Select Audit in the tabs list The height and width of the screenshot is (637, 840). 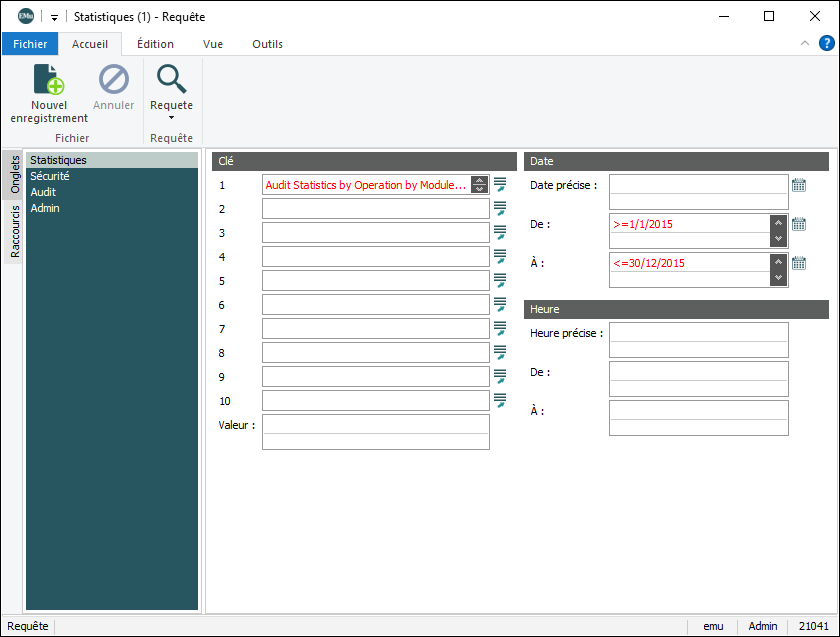[44, 192]
